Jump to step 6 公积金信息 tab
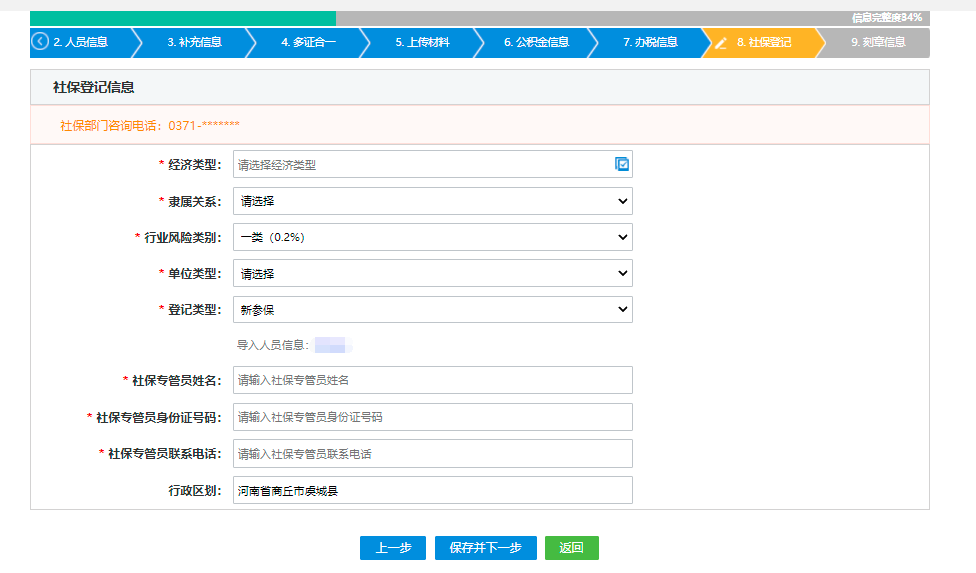976x573 pixels. 536,43
